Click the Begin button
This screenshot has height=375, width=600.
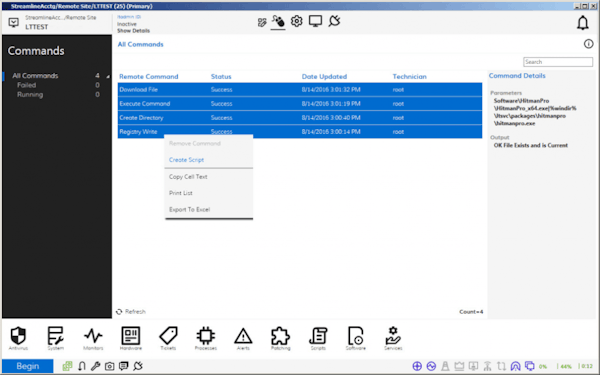coord(28,366)
